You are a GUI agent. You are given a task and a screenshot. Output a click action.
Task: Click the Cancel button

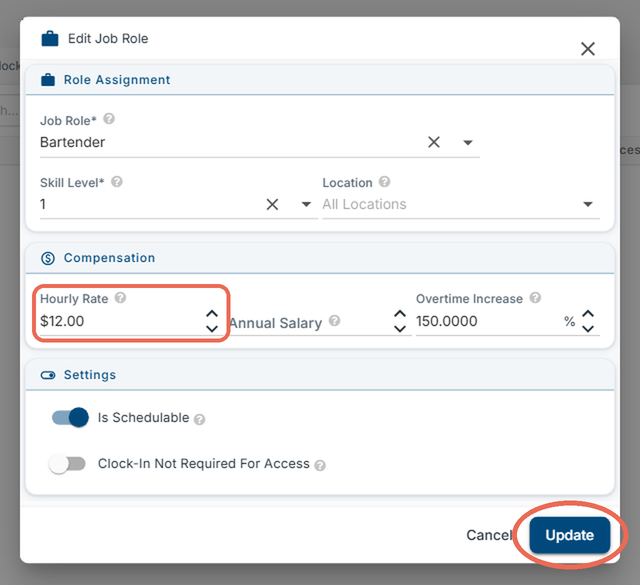489,535
